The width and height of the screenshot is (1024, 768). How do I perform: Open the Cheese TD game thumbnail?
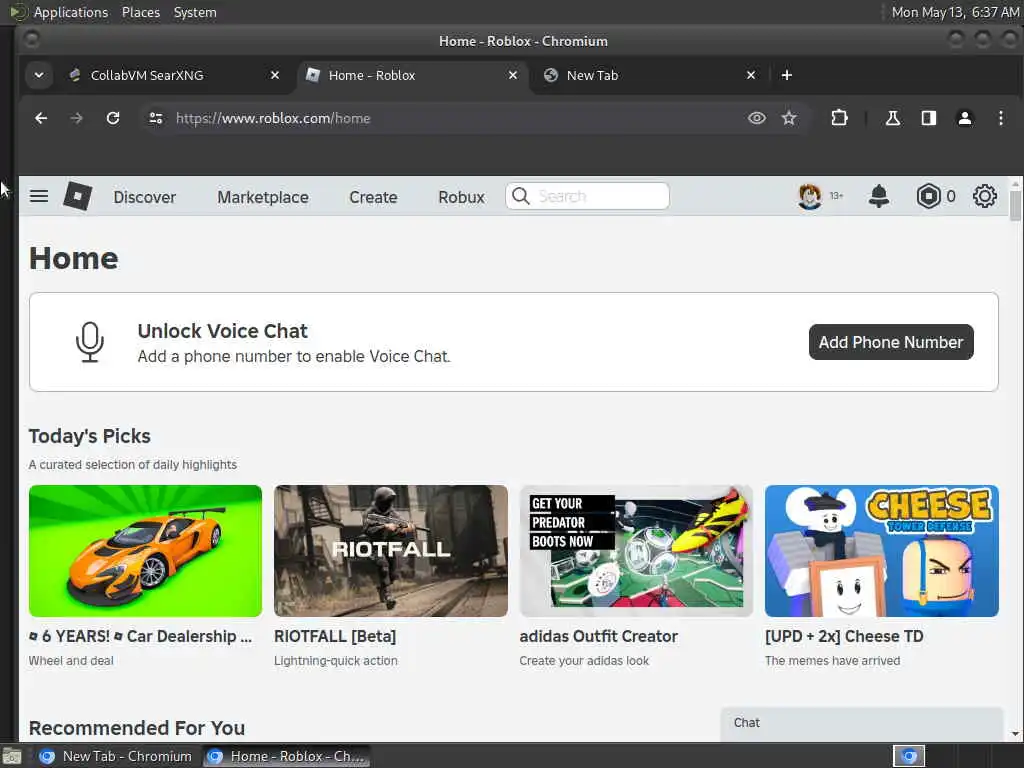tap(882, 551)
